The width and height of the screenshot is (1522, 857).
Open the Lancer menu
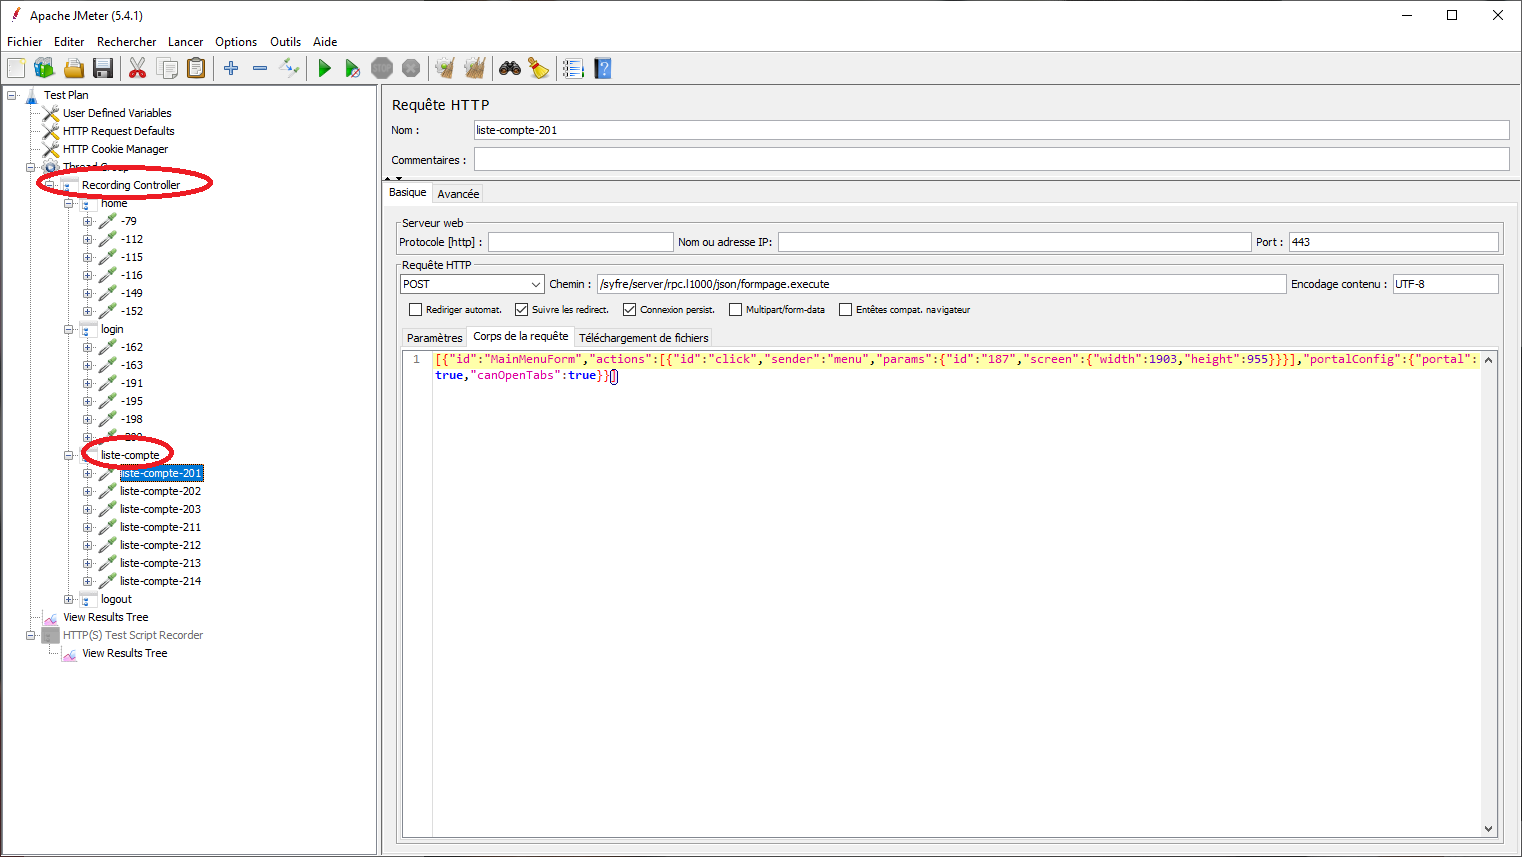point(185,42)
